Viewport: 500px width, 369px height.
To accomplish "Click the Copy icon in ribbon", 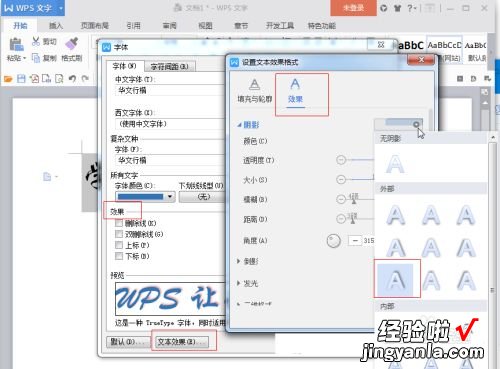I will click(36, 58).
